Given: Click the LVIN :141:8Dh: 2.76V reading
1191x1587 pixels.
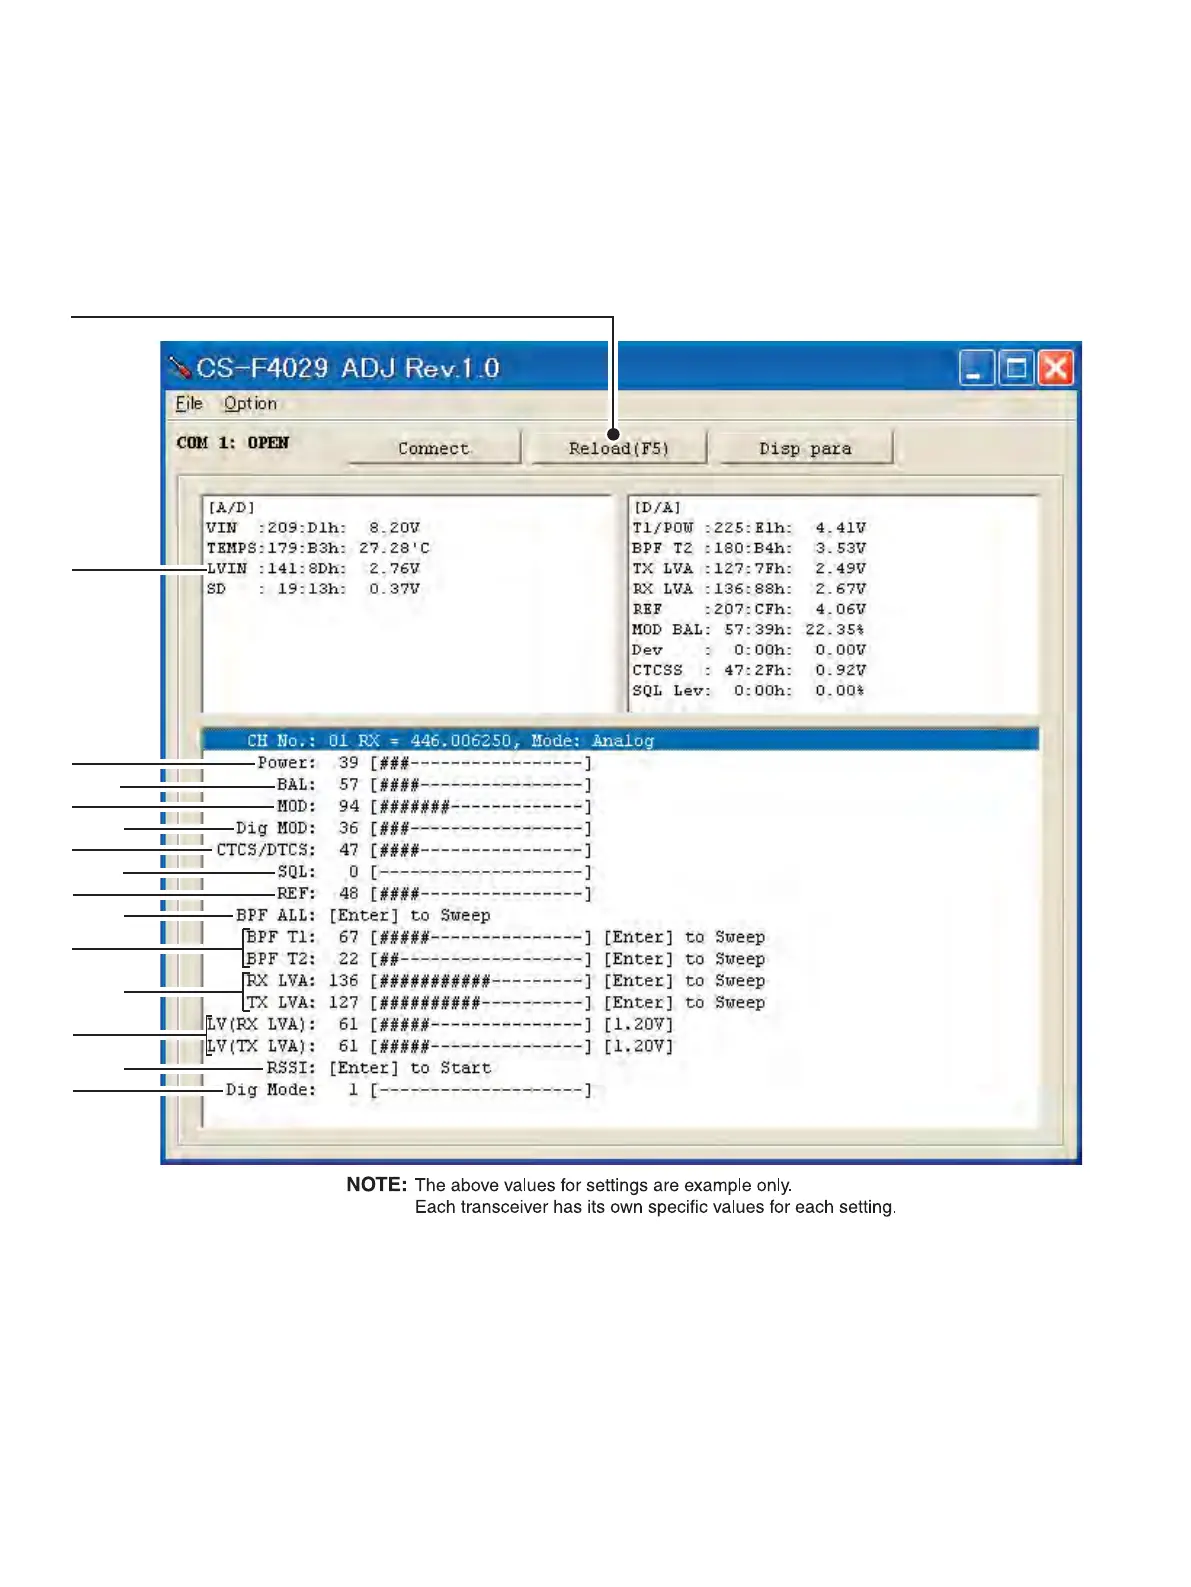Looking at the screenshot, I should pyautogui.click(x=313, y=568).
